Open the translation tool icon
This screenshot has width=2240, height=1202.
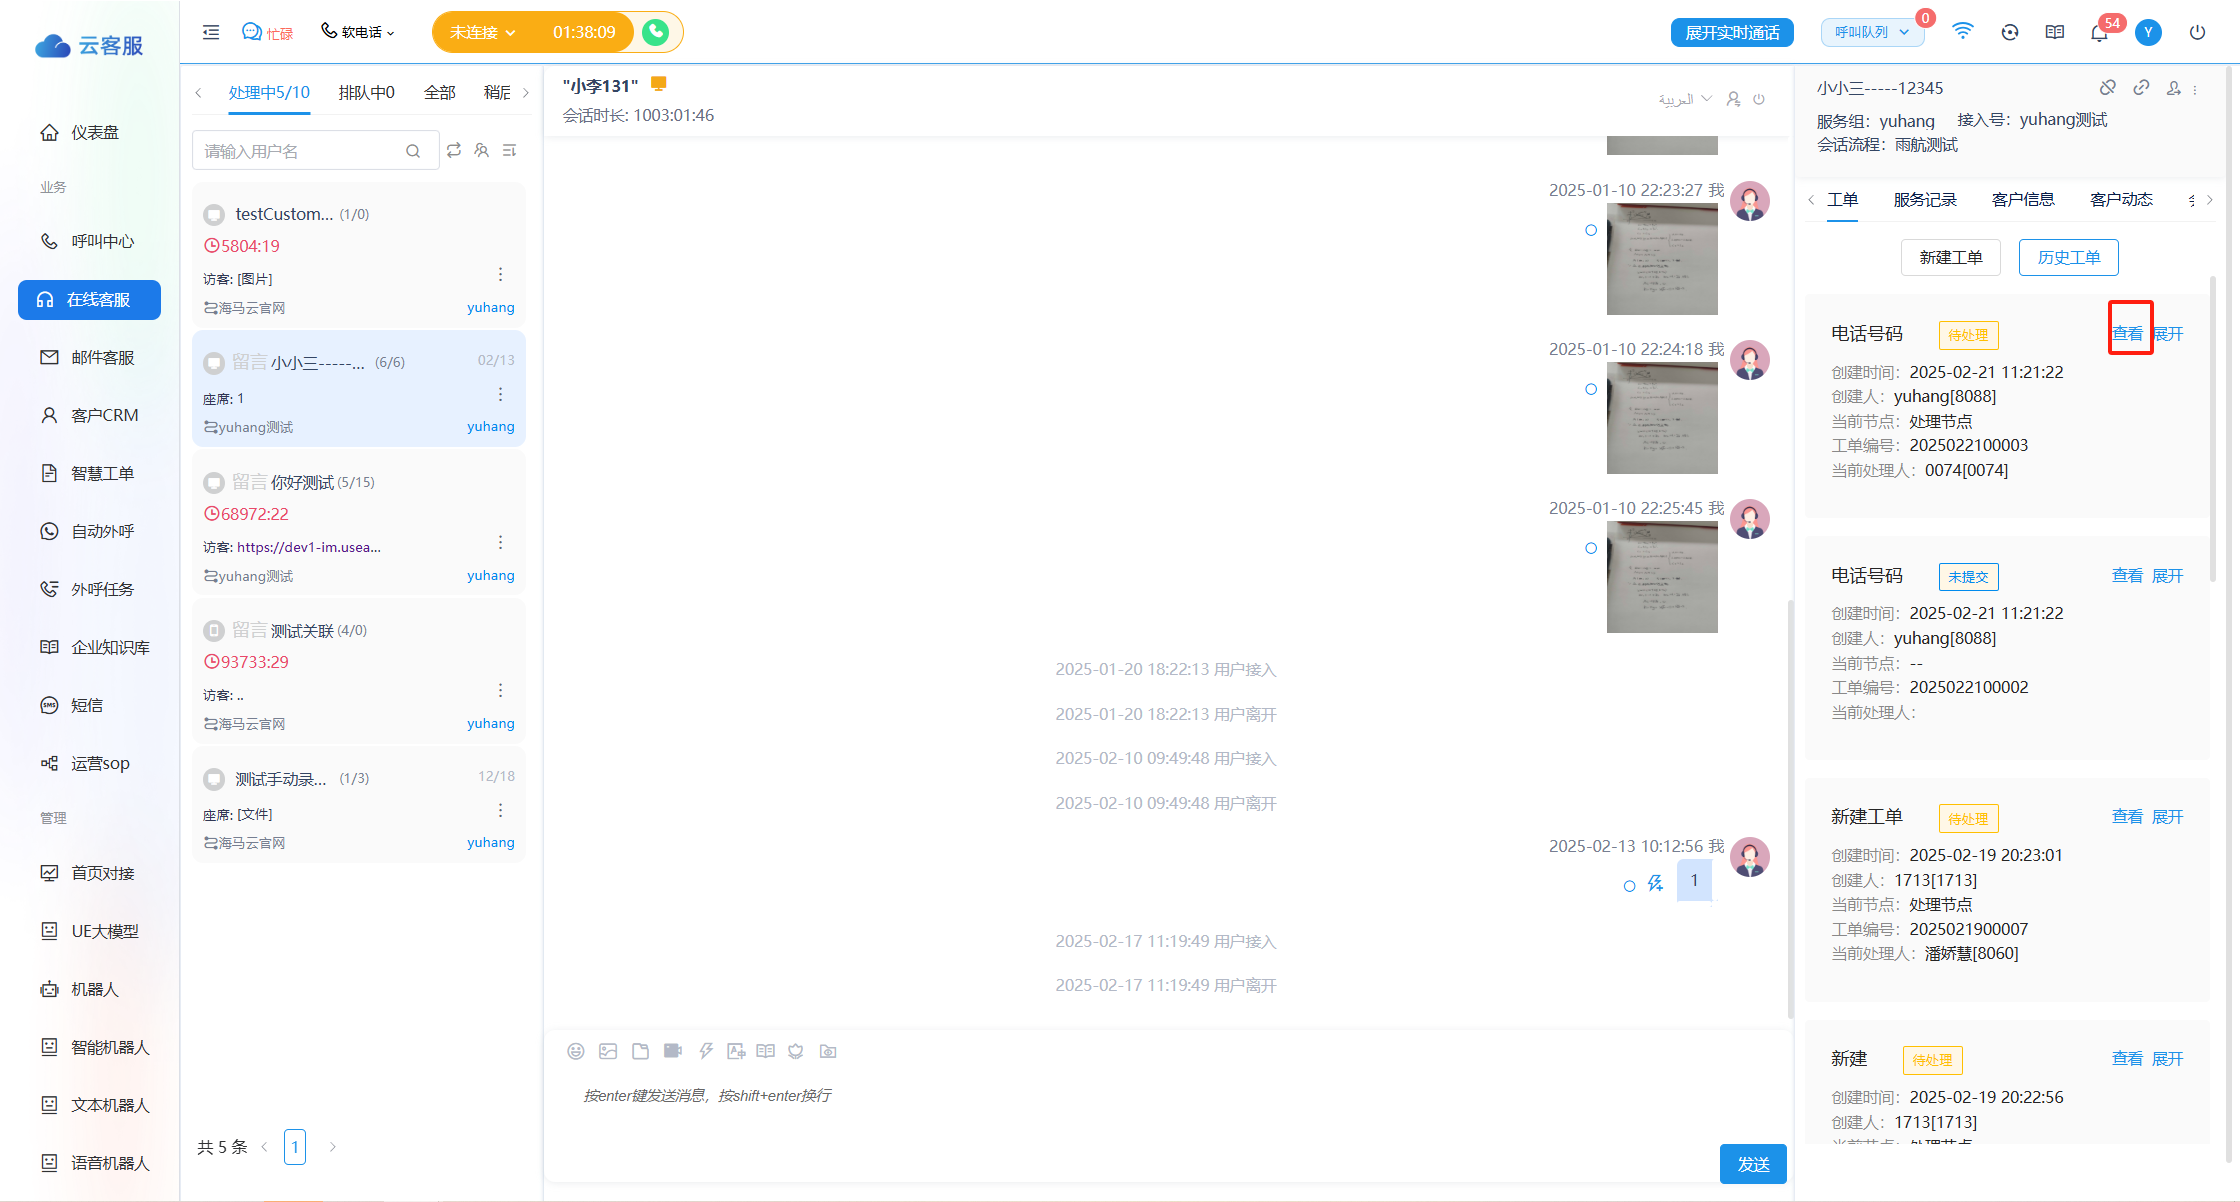point(736,1051)
